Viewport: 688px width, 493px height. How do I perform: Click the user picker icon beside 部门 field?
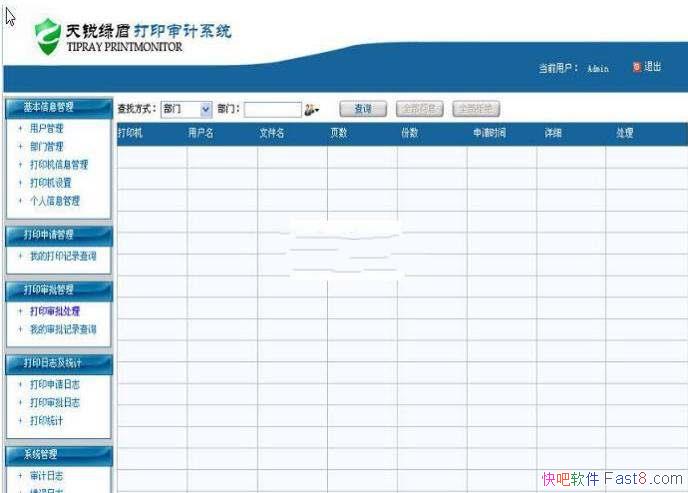tap(311, 109)
